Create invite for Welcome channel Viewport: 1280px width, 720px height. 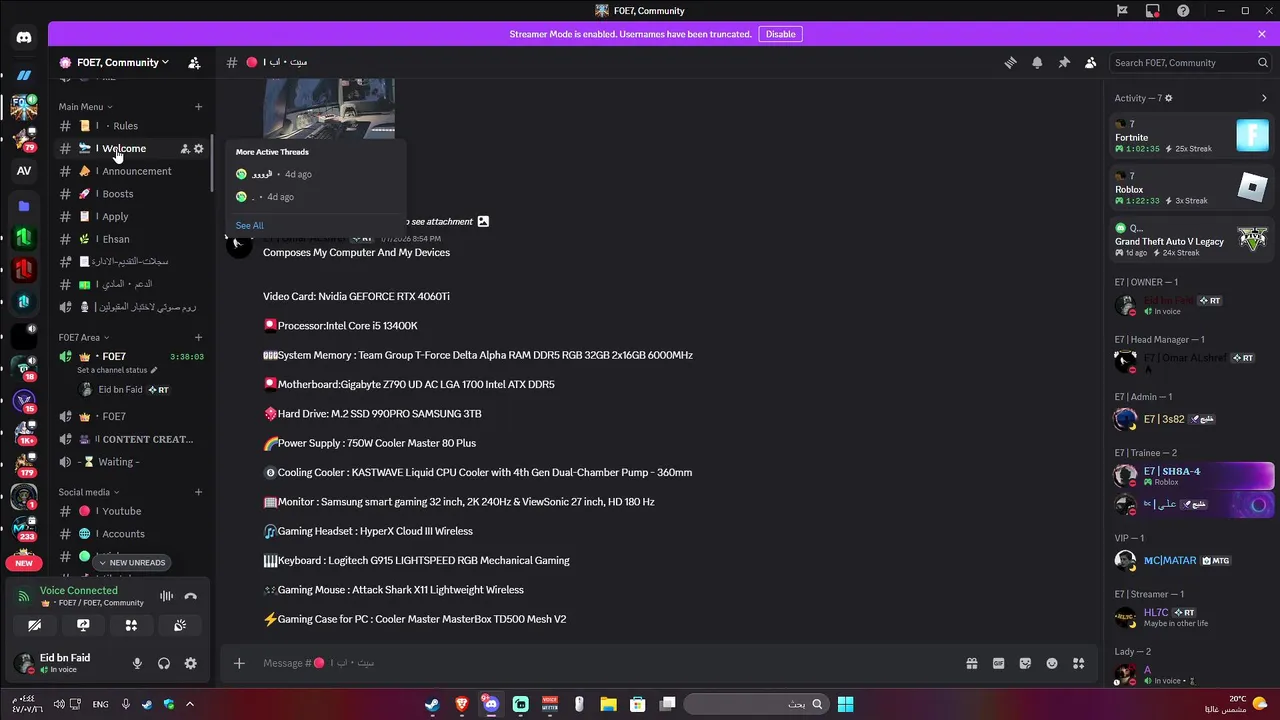(x=185, y=149)
